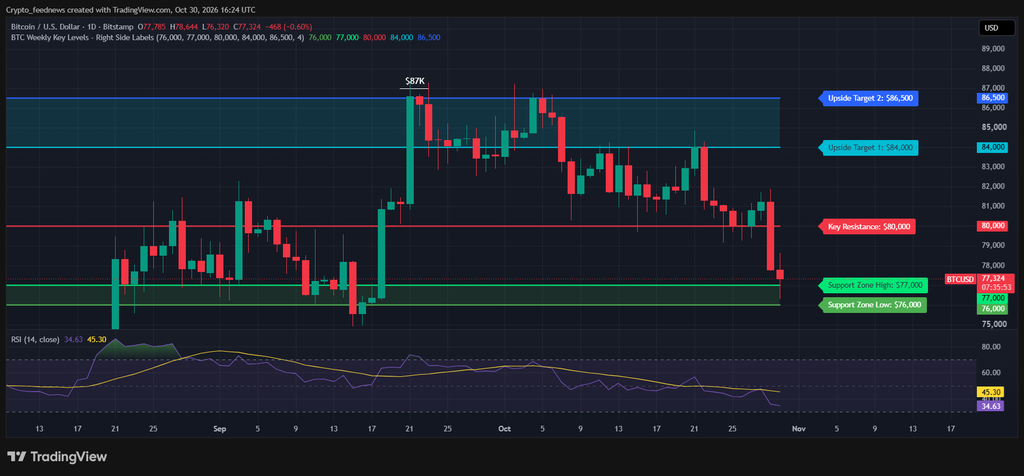Click the −468 (−0.60%) change value
Screen dimensions: 1024x476
point(290,27)
